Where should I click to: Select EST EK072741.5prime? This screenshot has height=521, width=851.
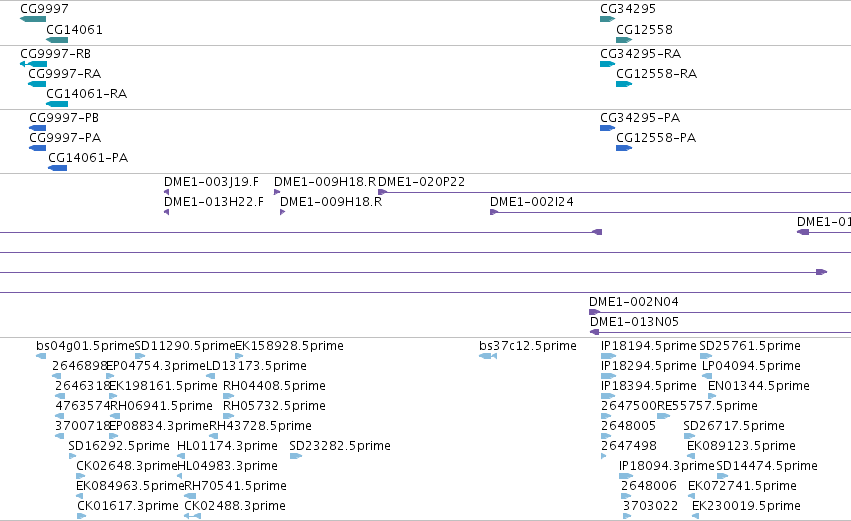(742, 486)
